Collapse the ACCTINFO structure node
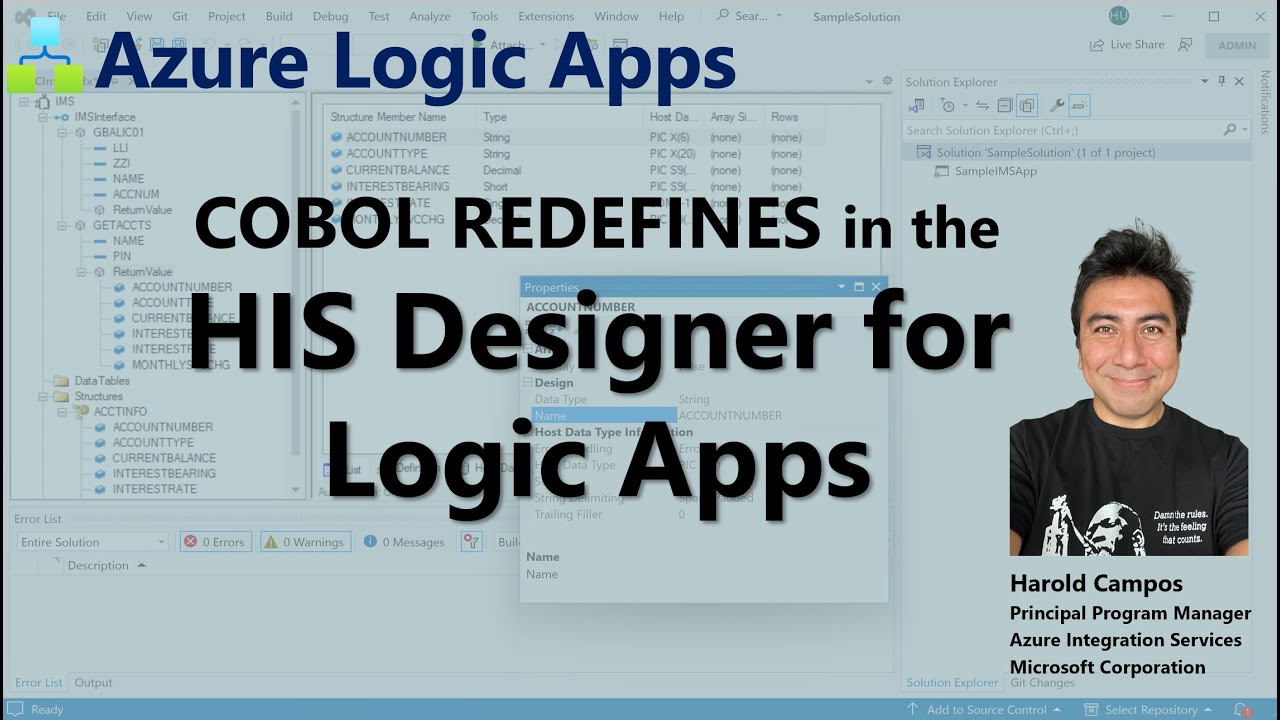The image size is (1280, 720). pyautogui.click(x=63, y=411)
